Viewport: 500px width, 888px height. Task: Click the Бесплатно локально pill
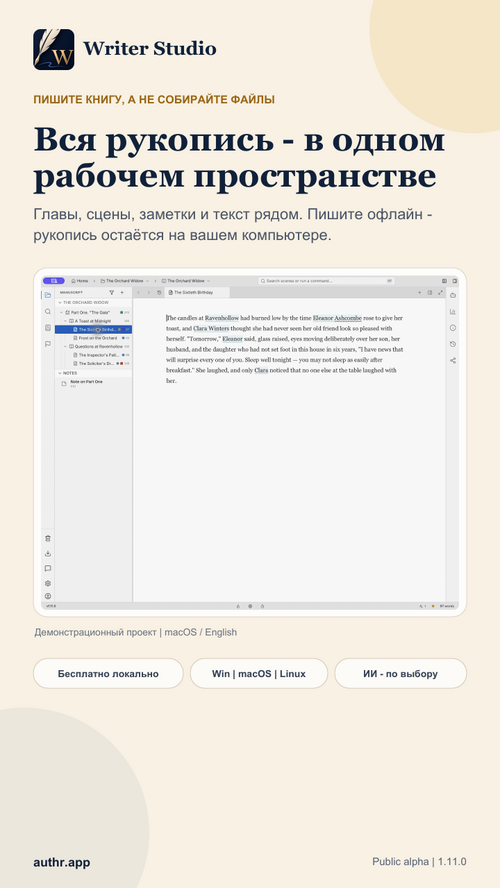tap(108, 674)
